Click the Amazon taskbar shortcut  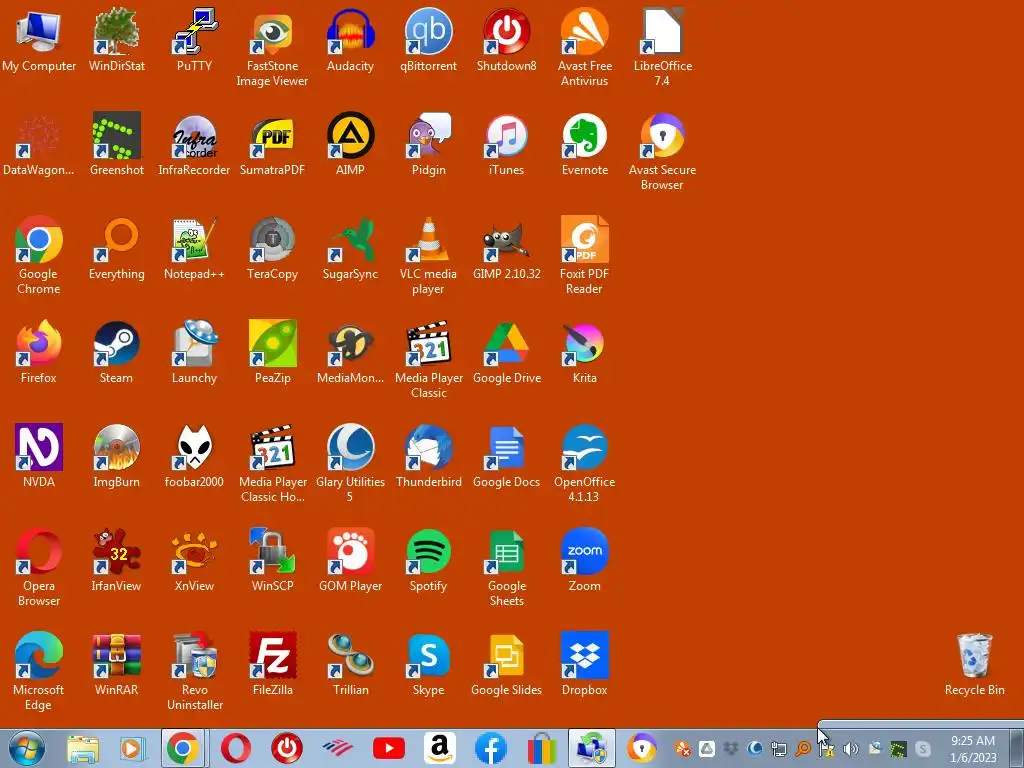pos(440,748)
